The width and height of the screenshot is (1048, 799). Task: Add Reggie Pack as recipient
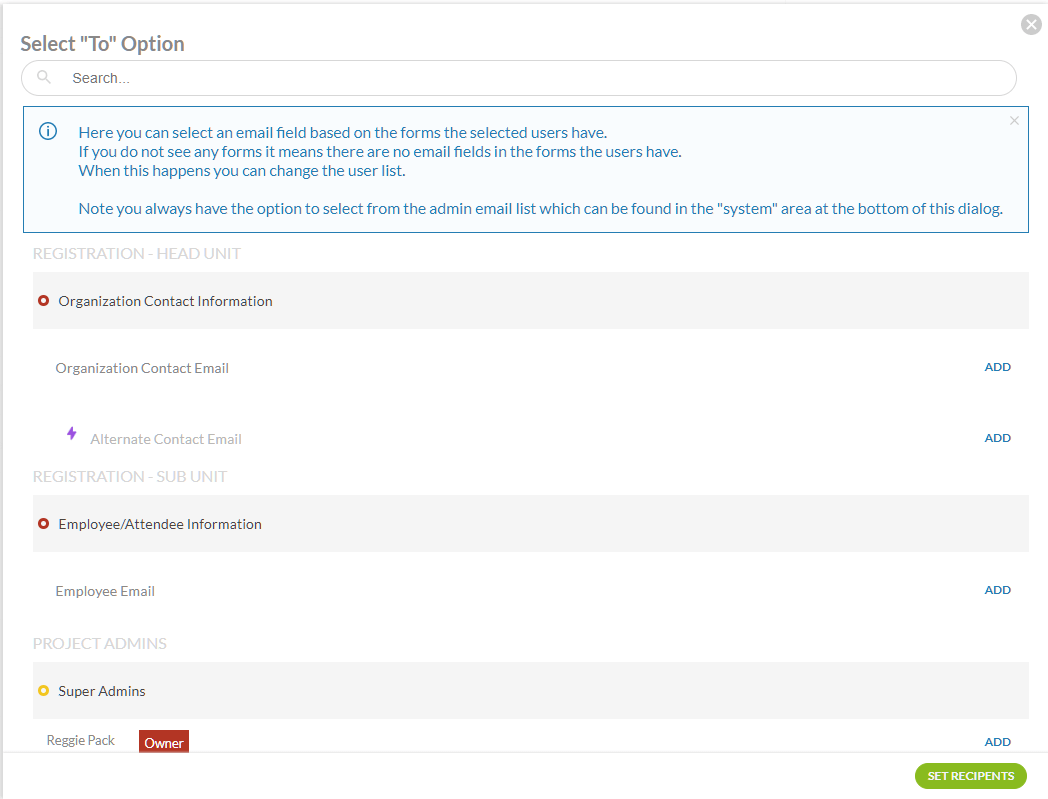997,742
